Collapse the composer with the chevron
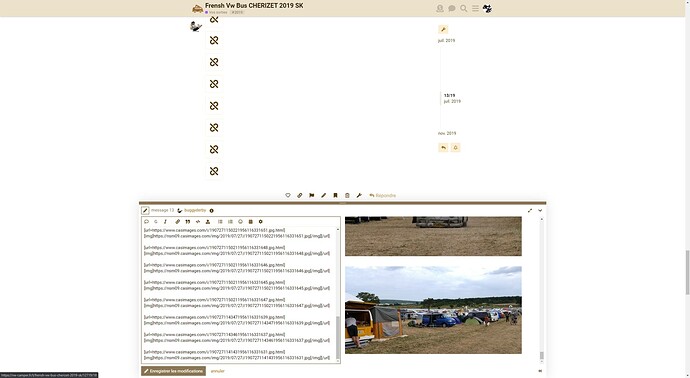Viewport: 690px width, 378px height. point(540,211)
